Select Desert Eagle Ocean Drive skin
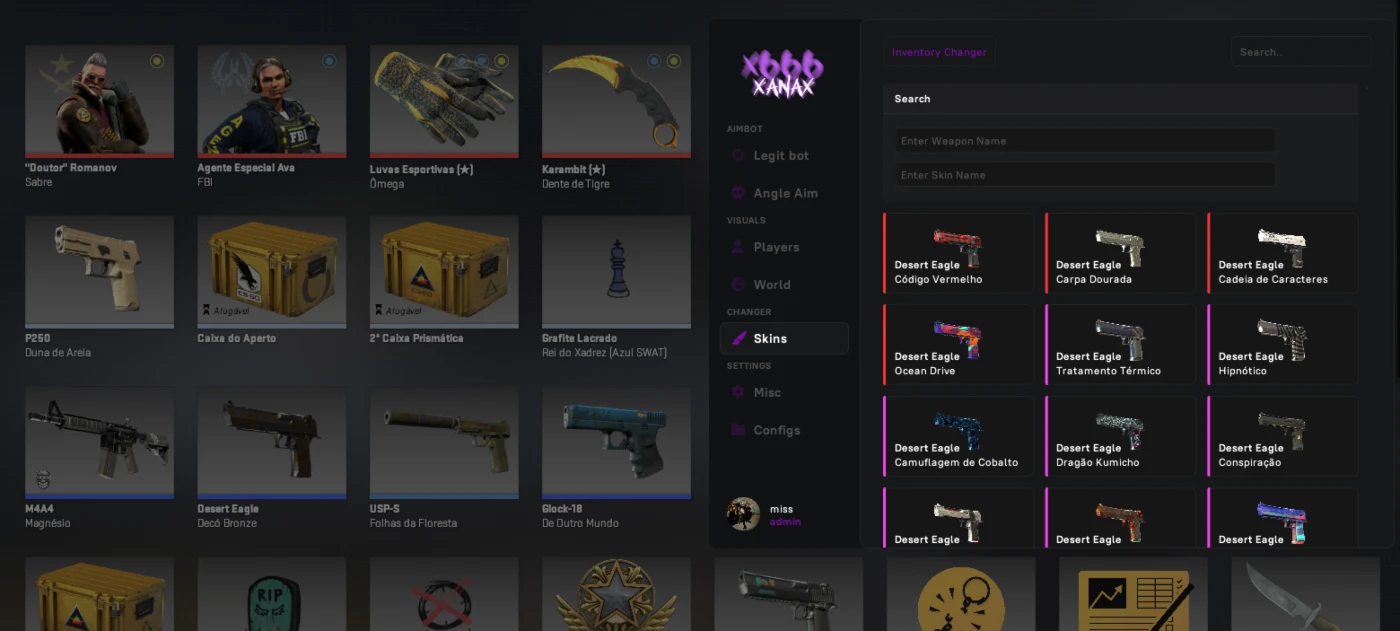This screenshot has width=1400, height=631. point(958,344)
